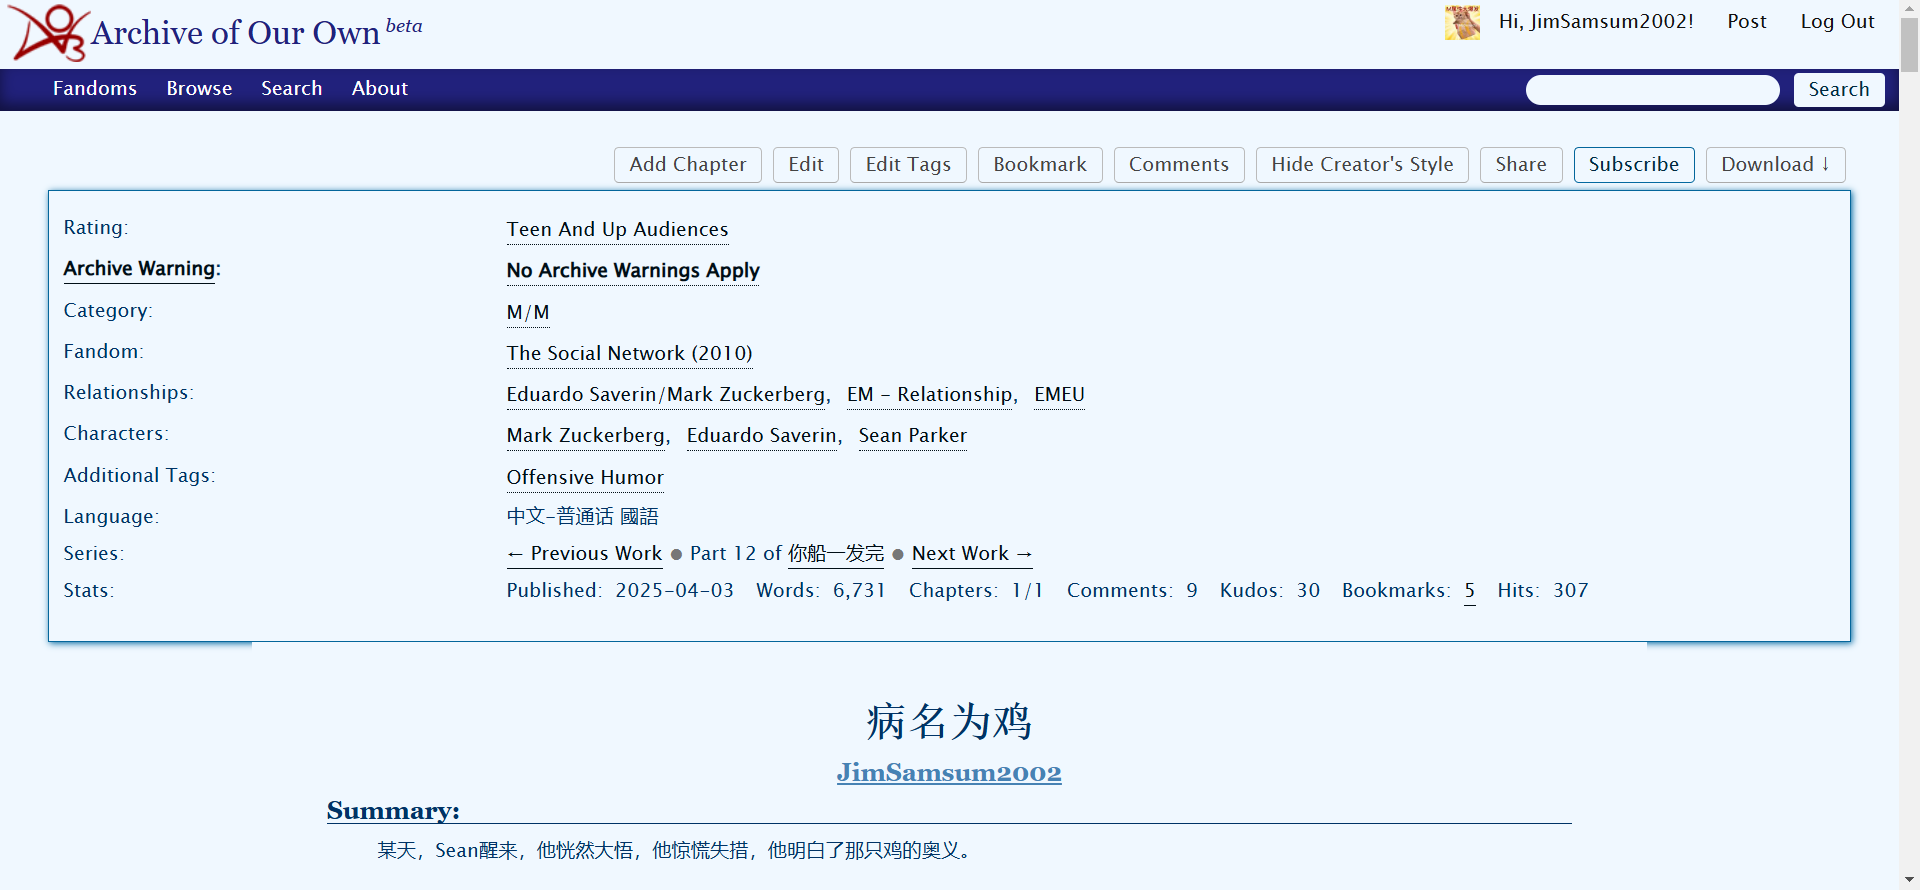Click the scrollbar down arrow
This screenshot has width=1920, height=890.
pos(1910,880)
